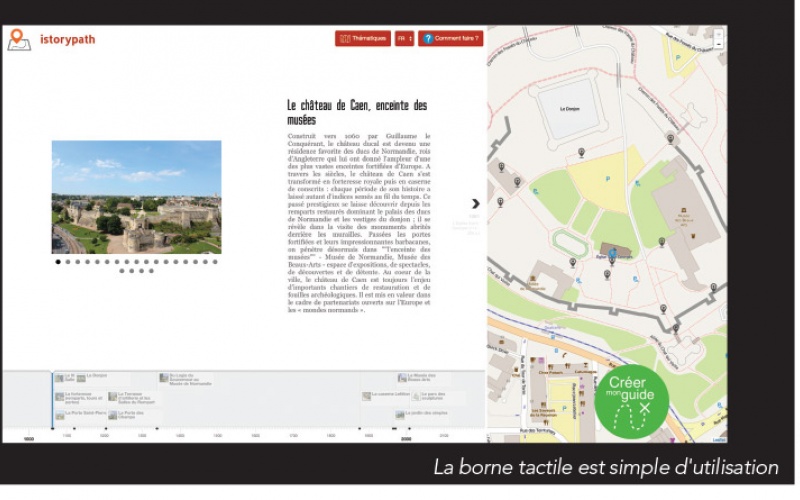
Task: Click the Thématiques map icon inside the button
Action: tap(345, 39)
